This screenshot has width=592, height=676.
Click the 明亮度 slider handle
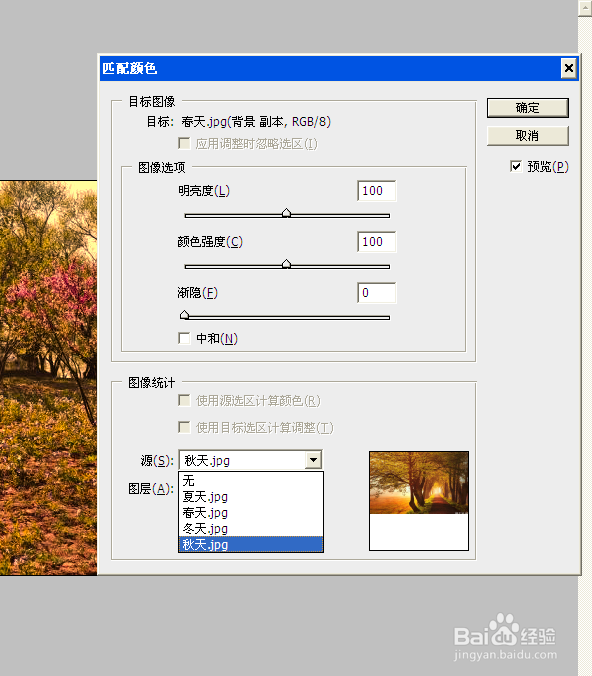[286, 213]
